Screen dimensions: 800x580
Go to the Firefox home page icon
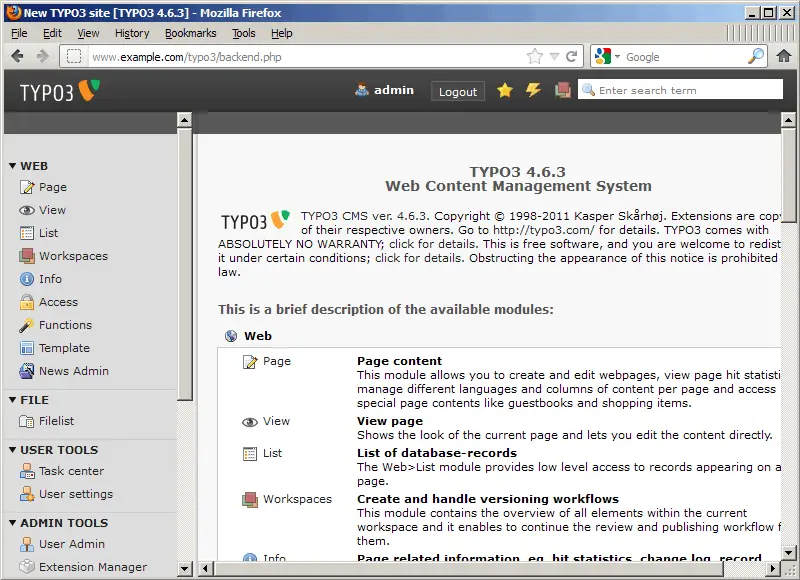coord(784,56)
